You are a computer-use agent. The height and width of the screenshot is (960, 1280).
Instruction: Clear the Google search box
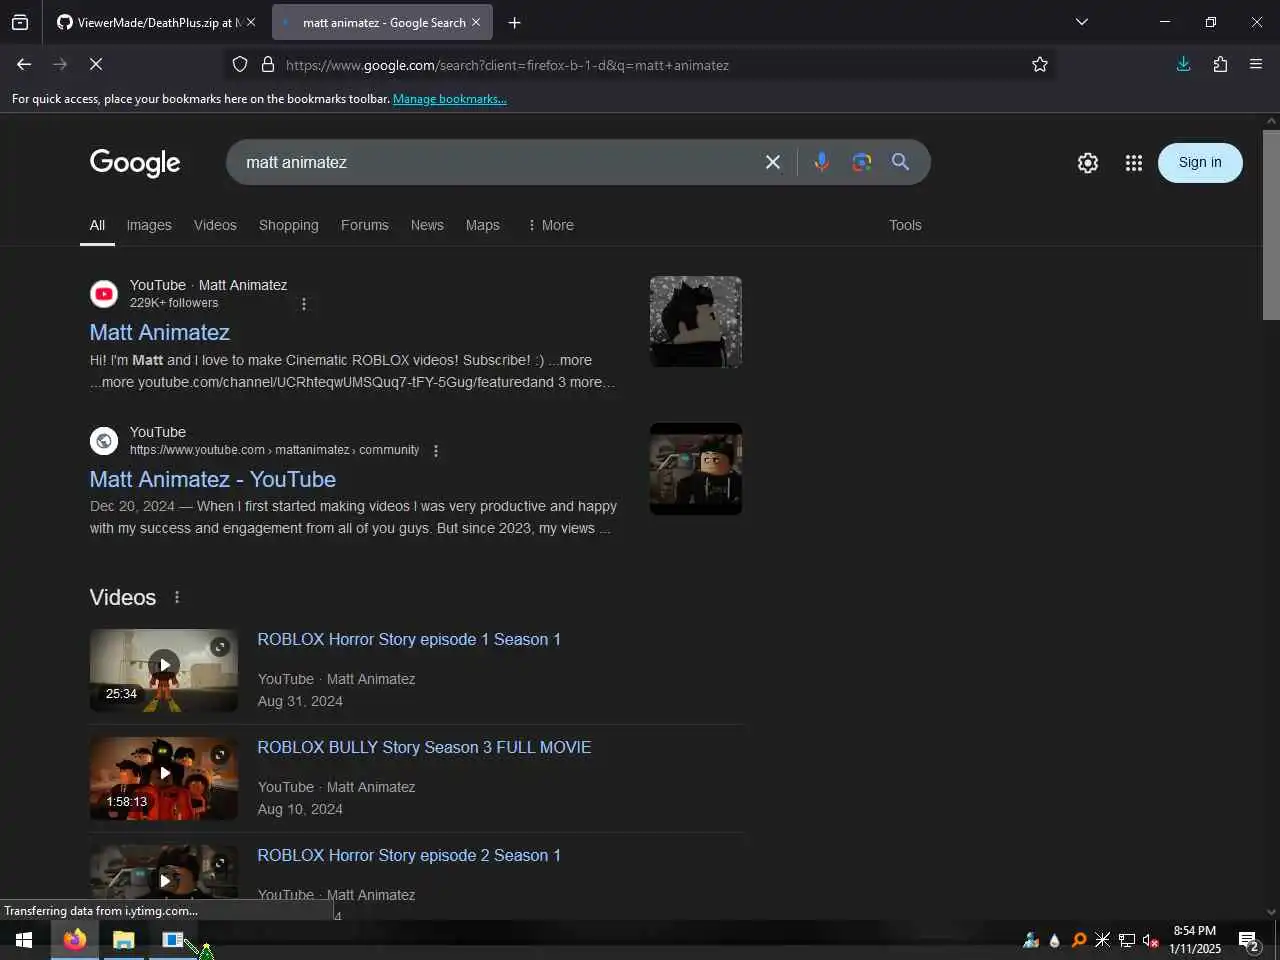coord(773,162)
